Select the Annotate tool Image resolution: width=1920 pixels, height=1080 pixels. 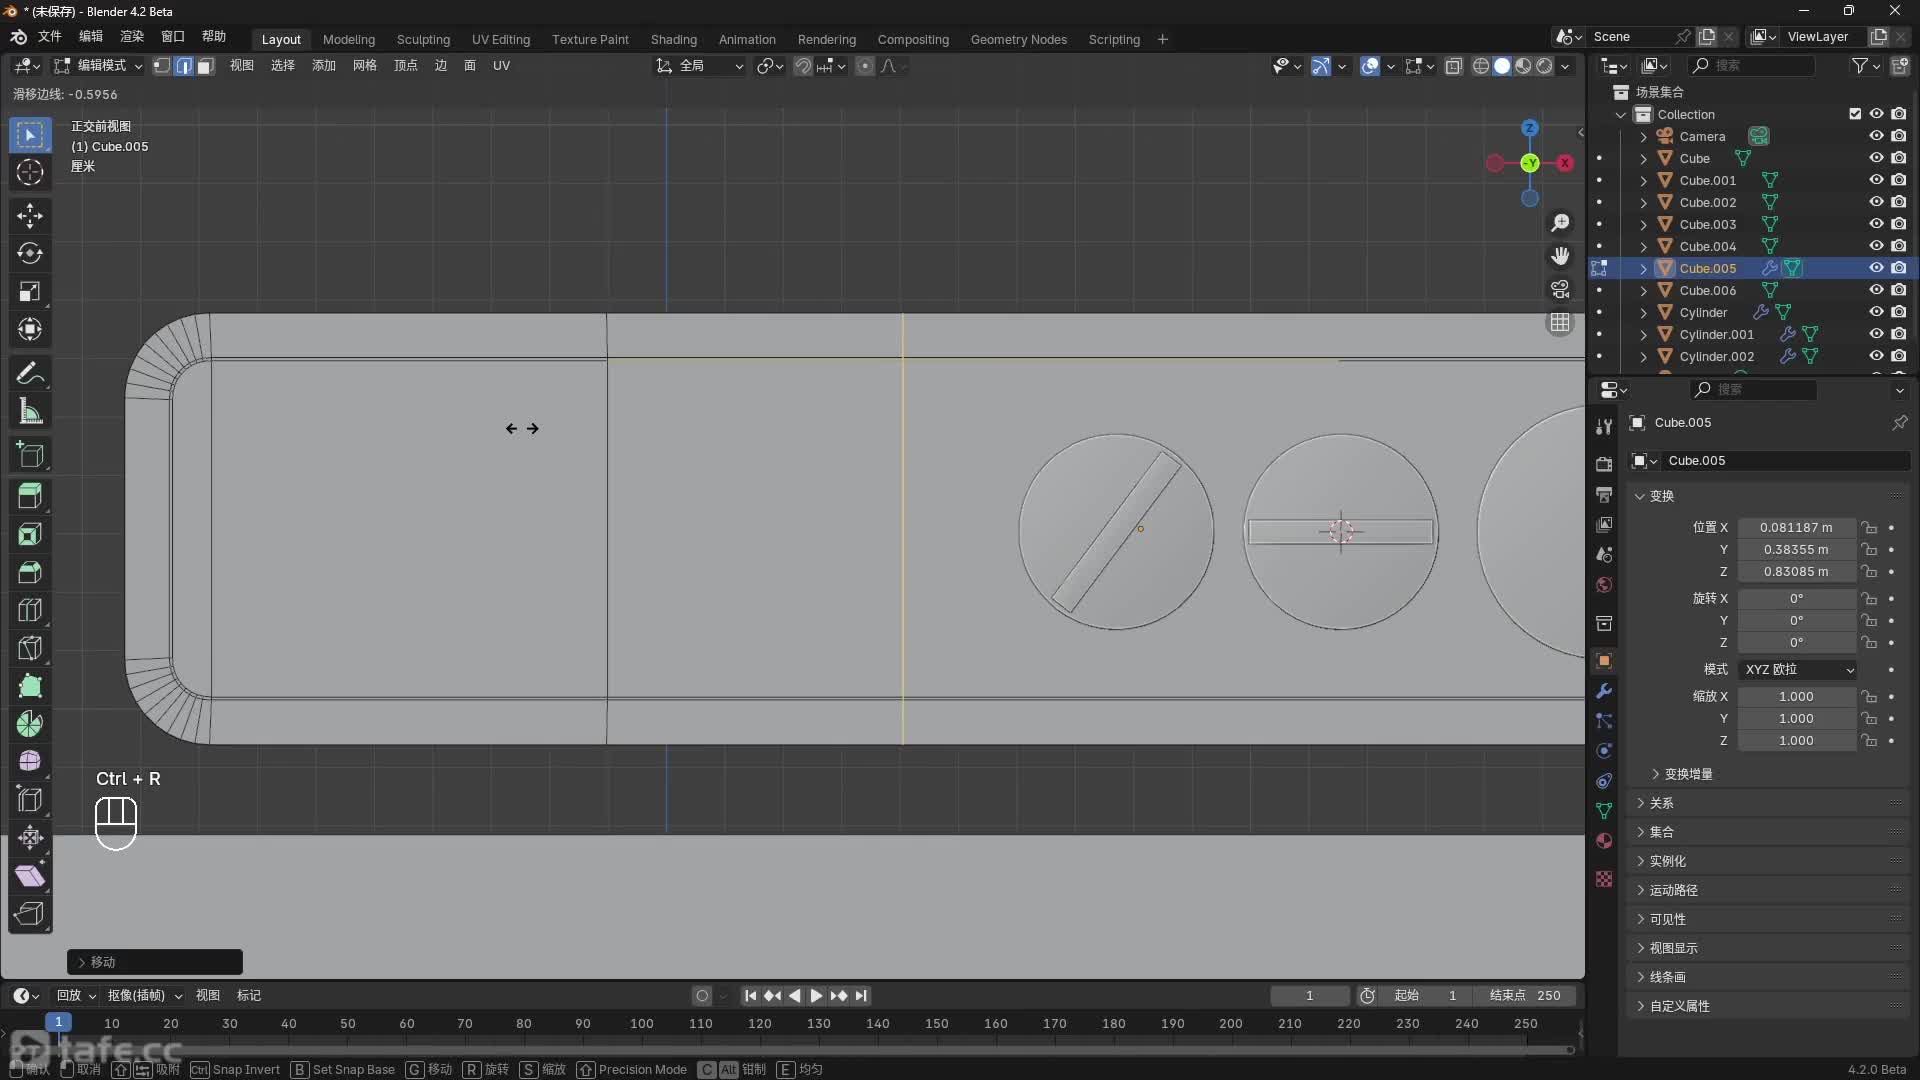click(30, 374)
